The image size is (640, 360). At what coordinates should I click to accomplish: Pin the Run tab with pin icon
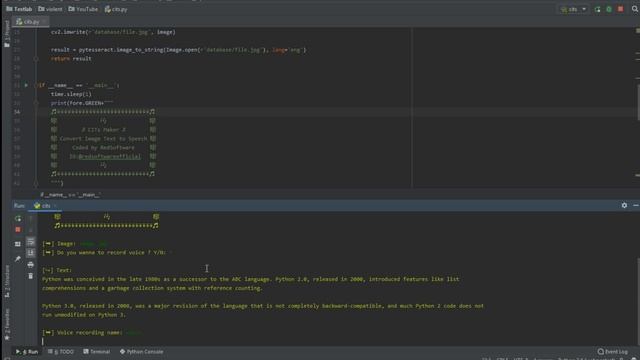[x=18, y=259]
